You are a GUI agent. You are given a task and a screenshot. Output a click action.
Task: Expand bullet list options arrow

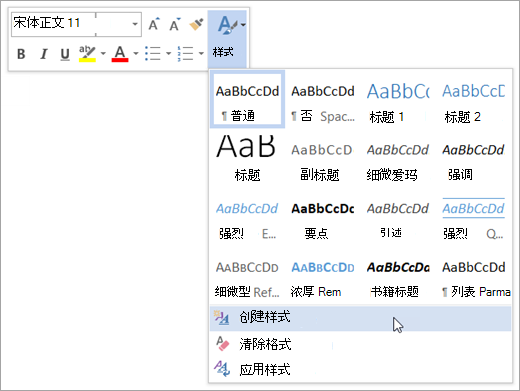pos(168,53)
